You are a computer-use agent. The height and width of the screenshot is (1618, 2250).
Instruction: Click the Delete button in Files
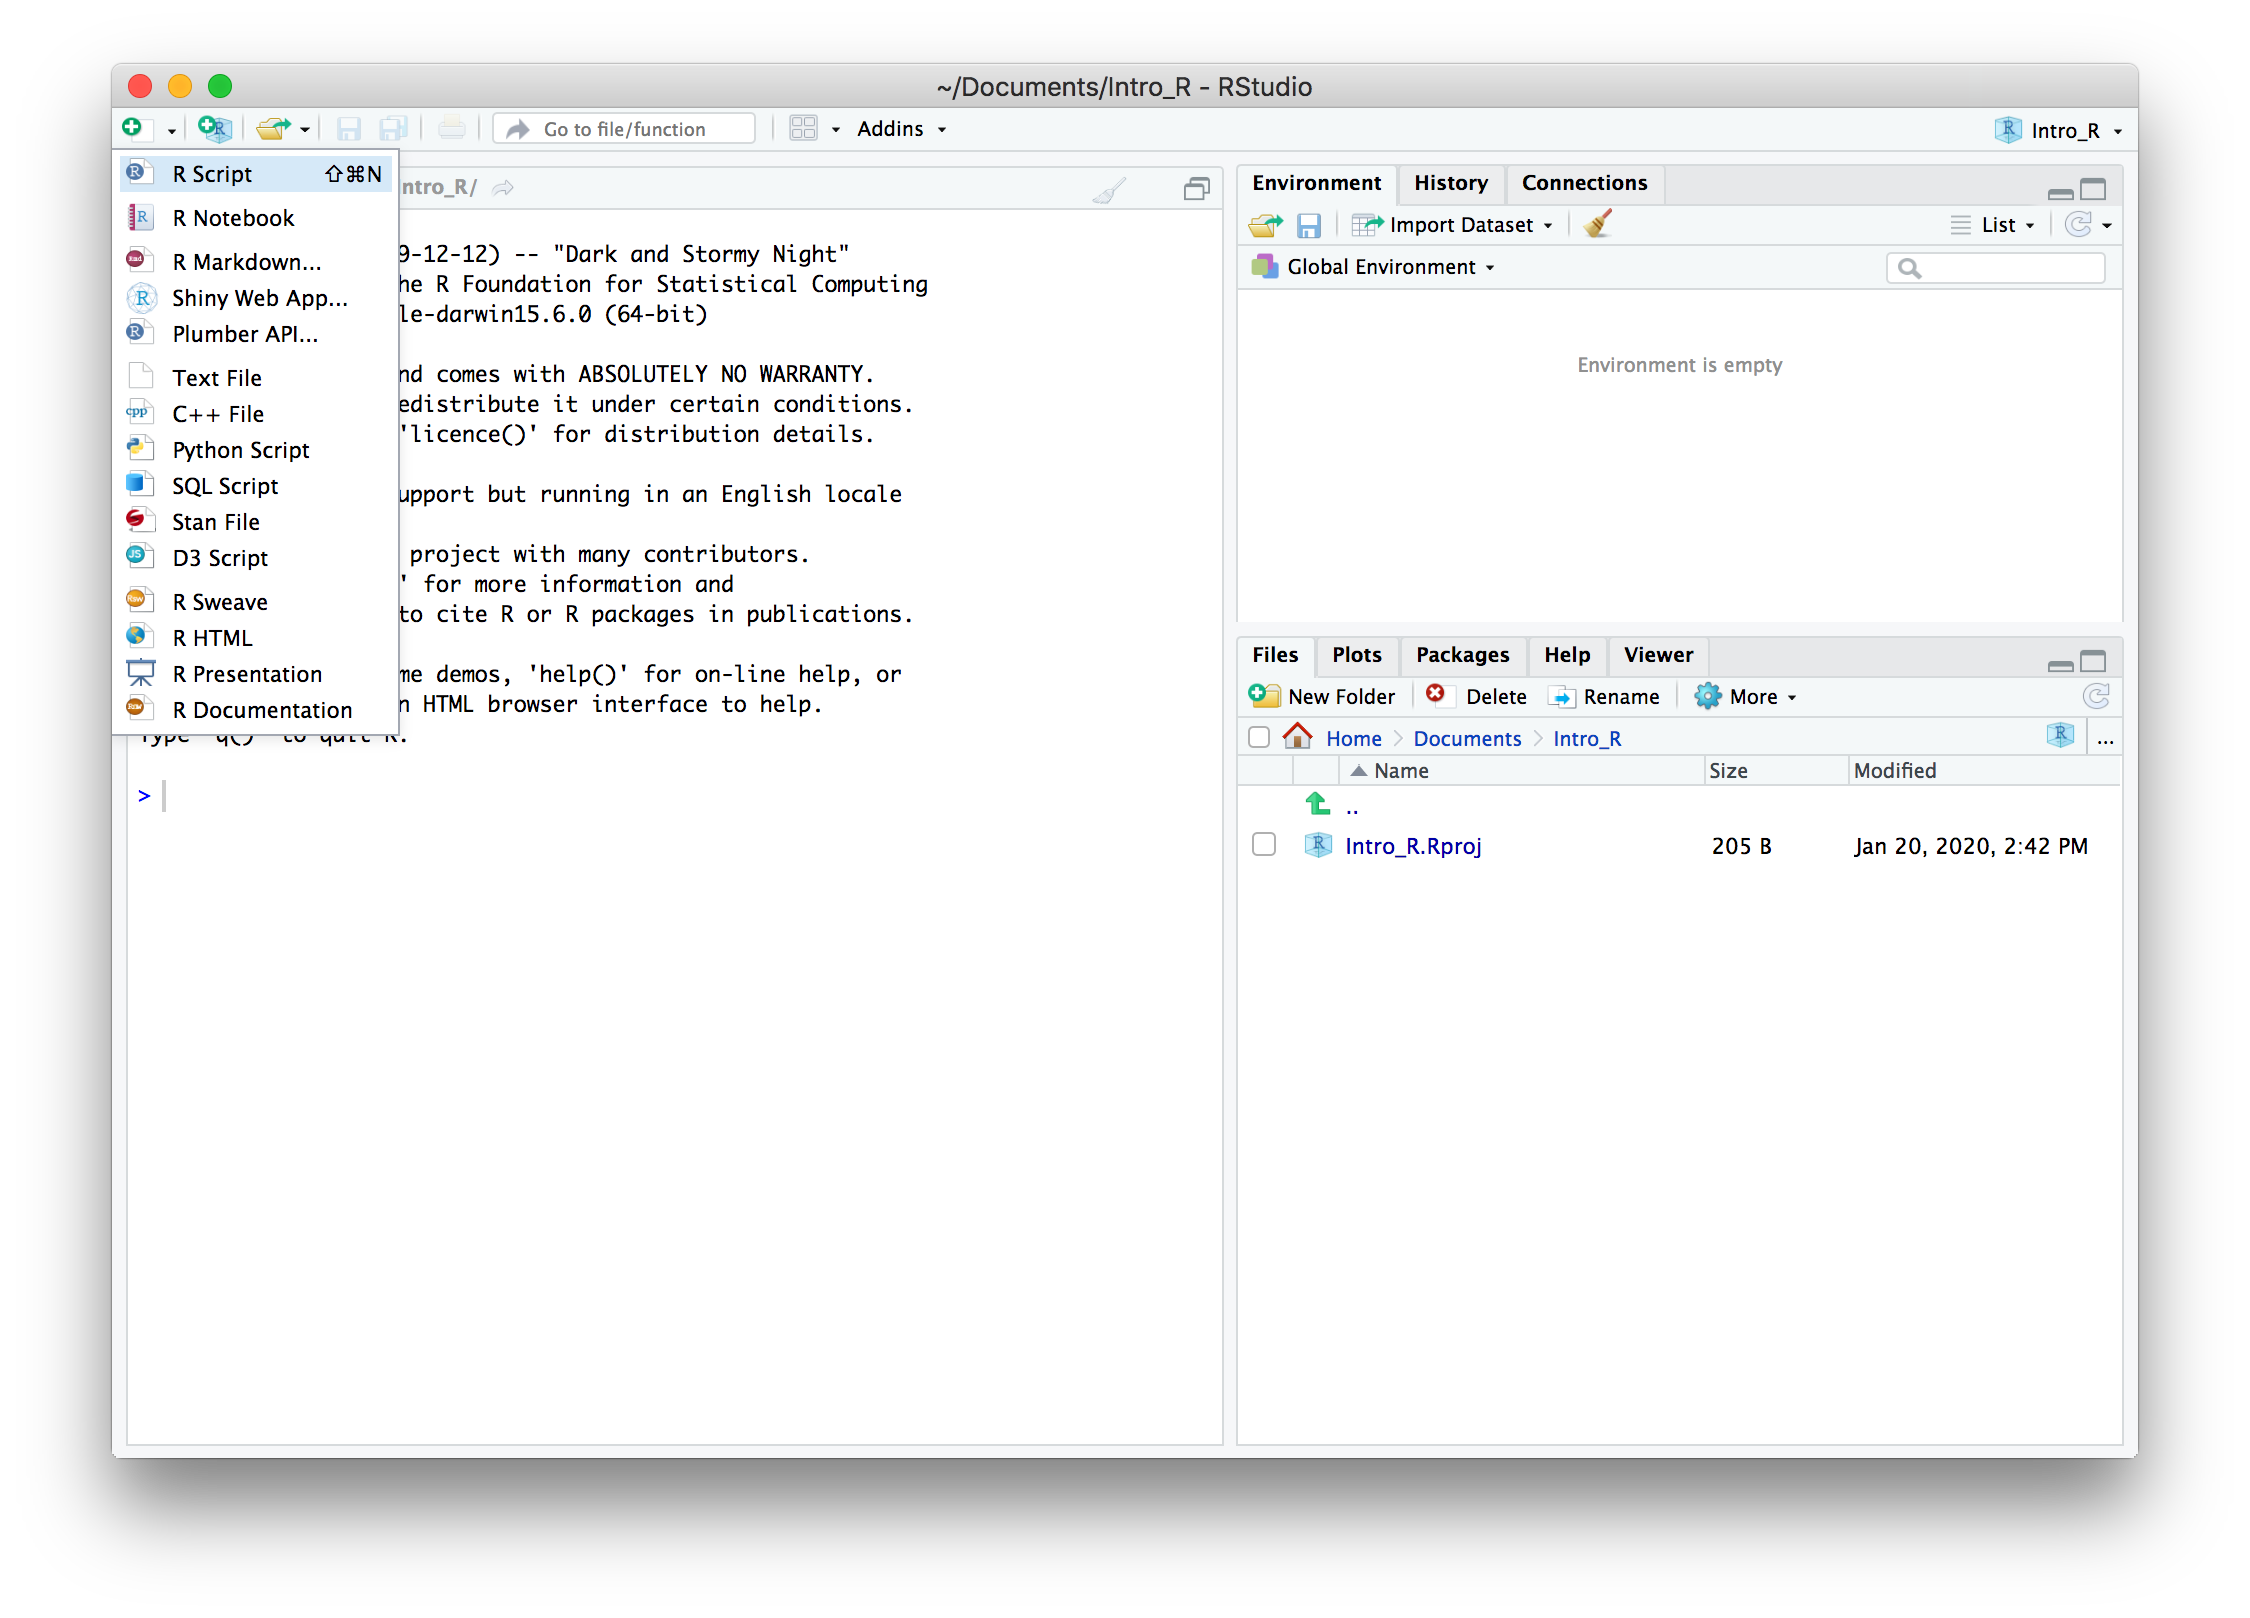(x=1476, y=696)
